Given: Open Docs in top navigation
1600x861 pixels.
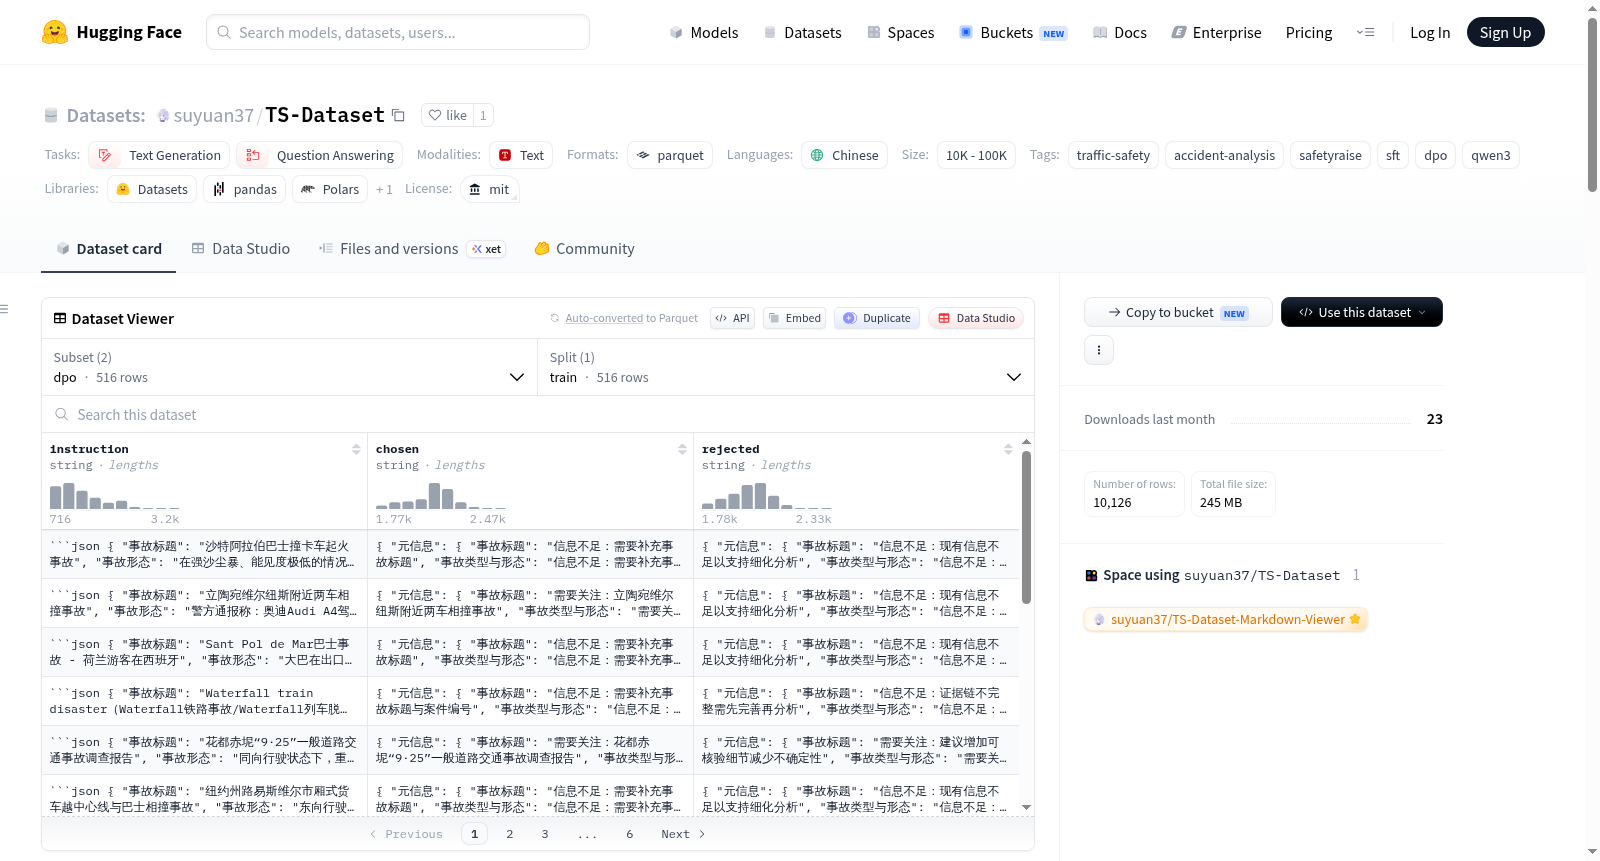Looking at the screenshot, I should (x=1120, y=32).
